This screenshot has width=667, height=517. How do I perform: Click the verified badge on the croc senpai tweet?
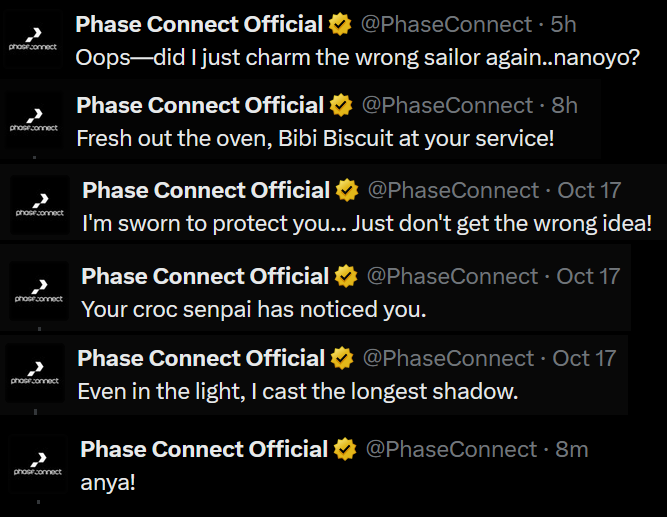point(346,276)
